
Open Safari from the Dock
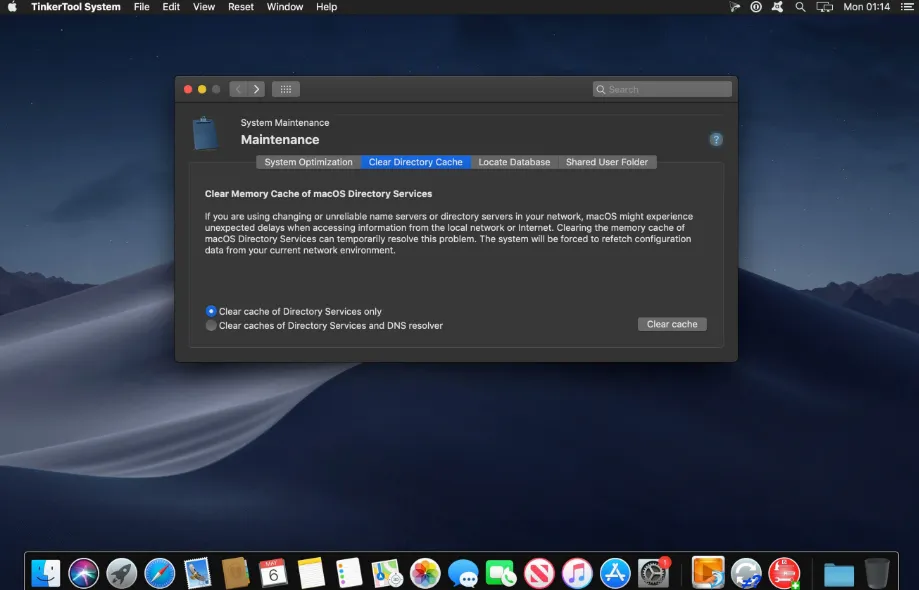click(159, 572)
